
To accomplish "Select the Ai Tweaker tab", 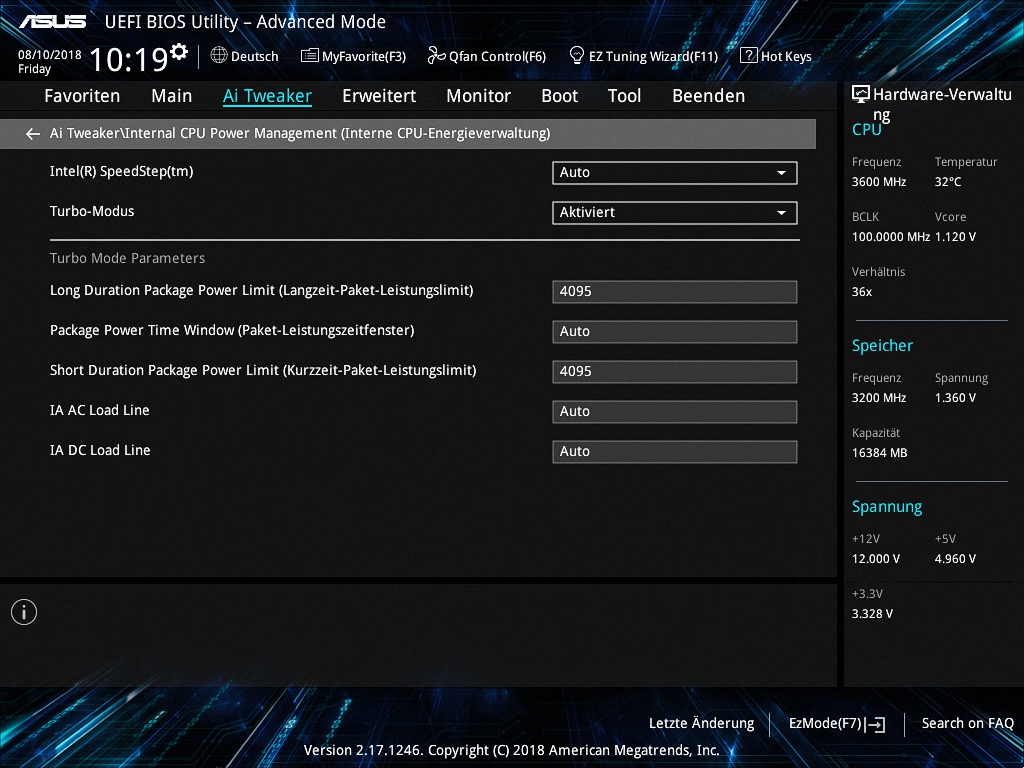I will 267,96.
